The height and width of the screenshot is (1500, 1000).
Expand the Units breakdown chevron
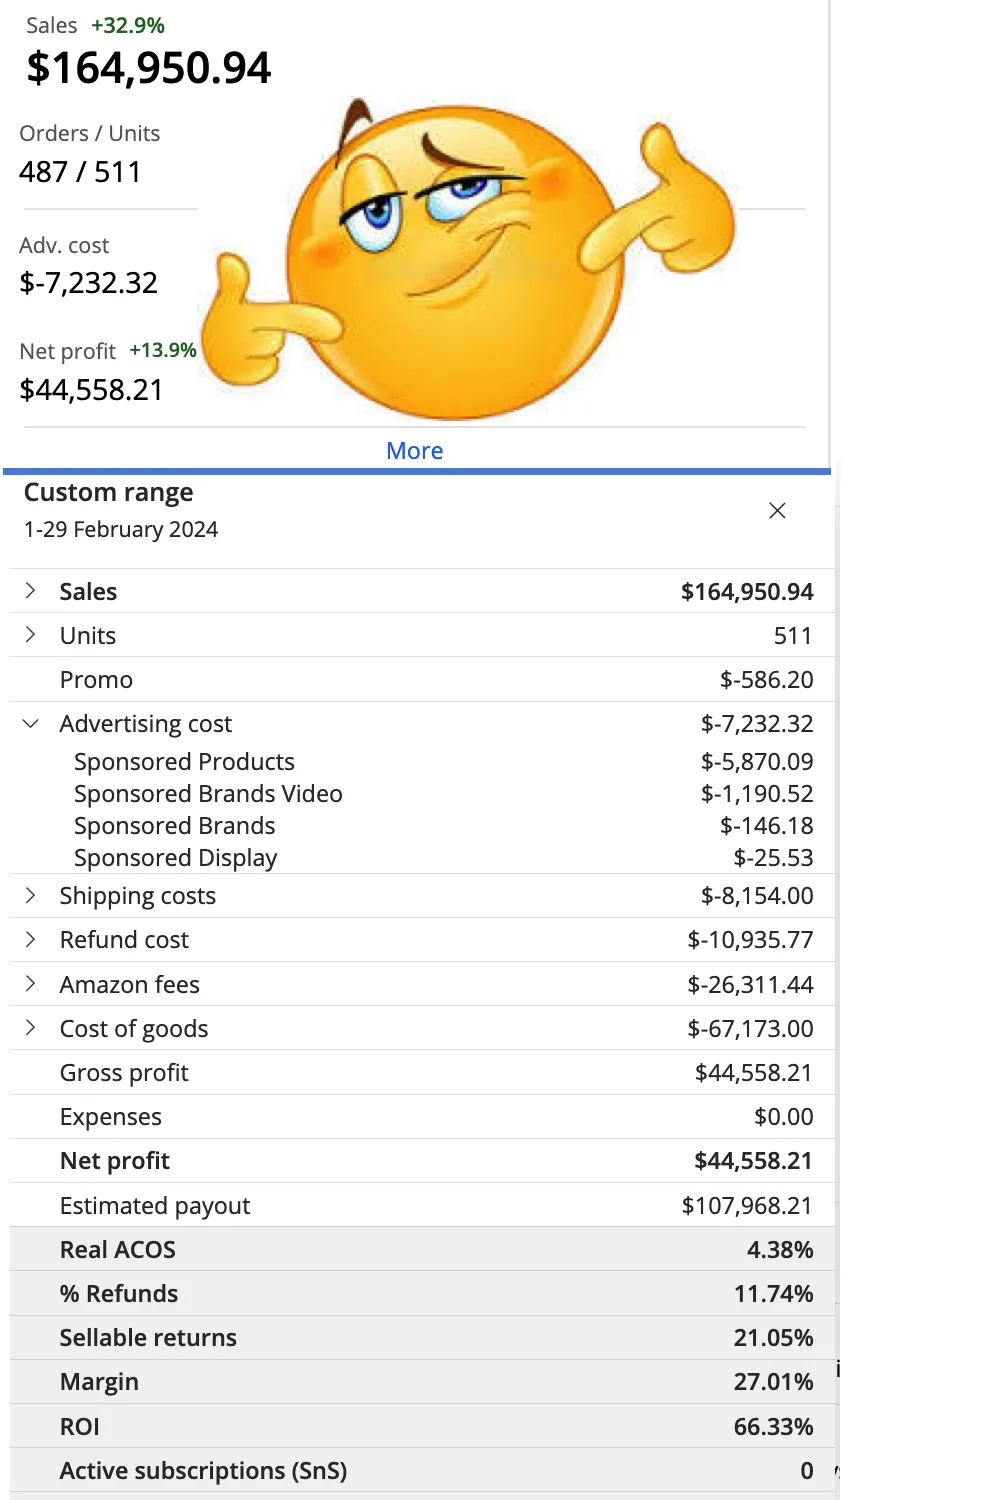click(31, 635)
